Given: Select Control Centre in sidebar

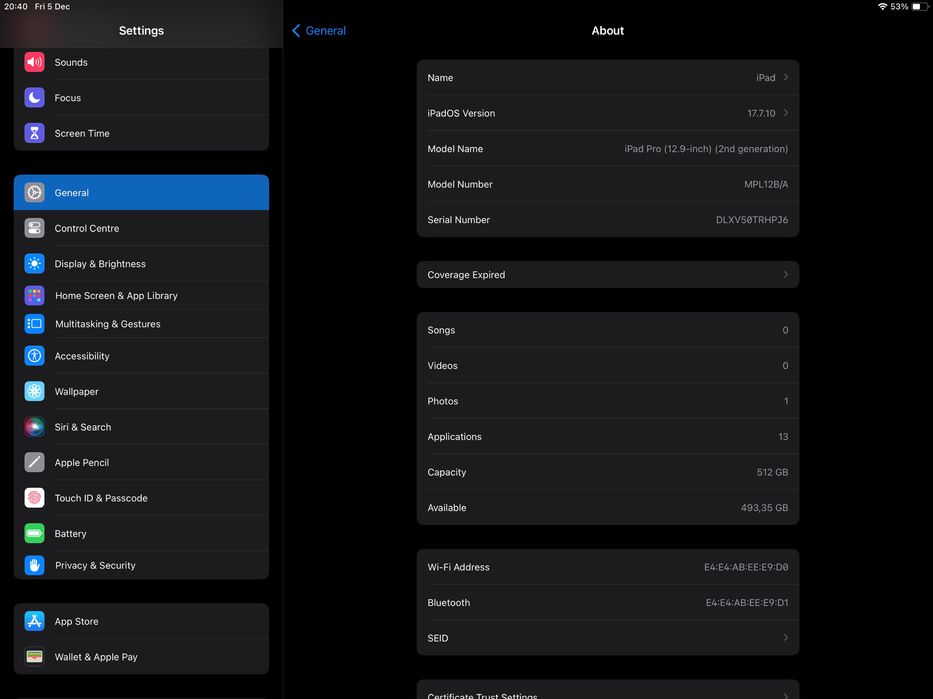Looking at the screenshot, I should [141, 228].
